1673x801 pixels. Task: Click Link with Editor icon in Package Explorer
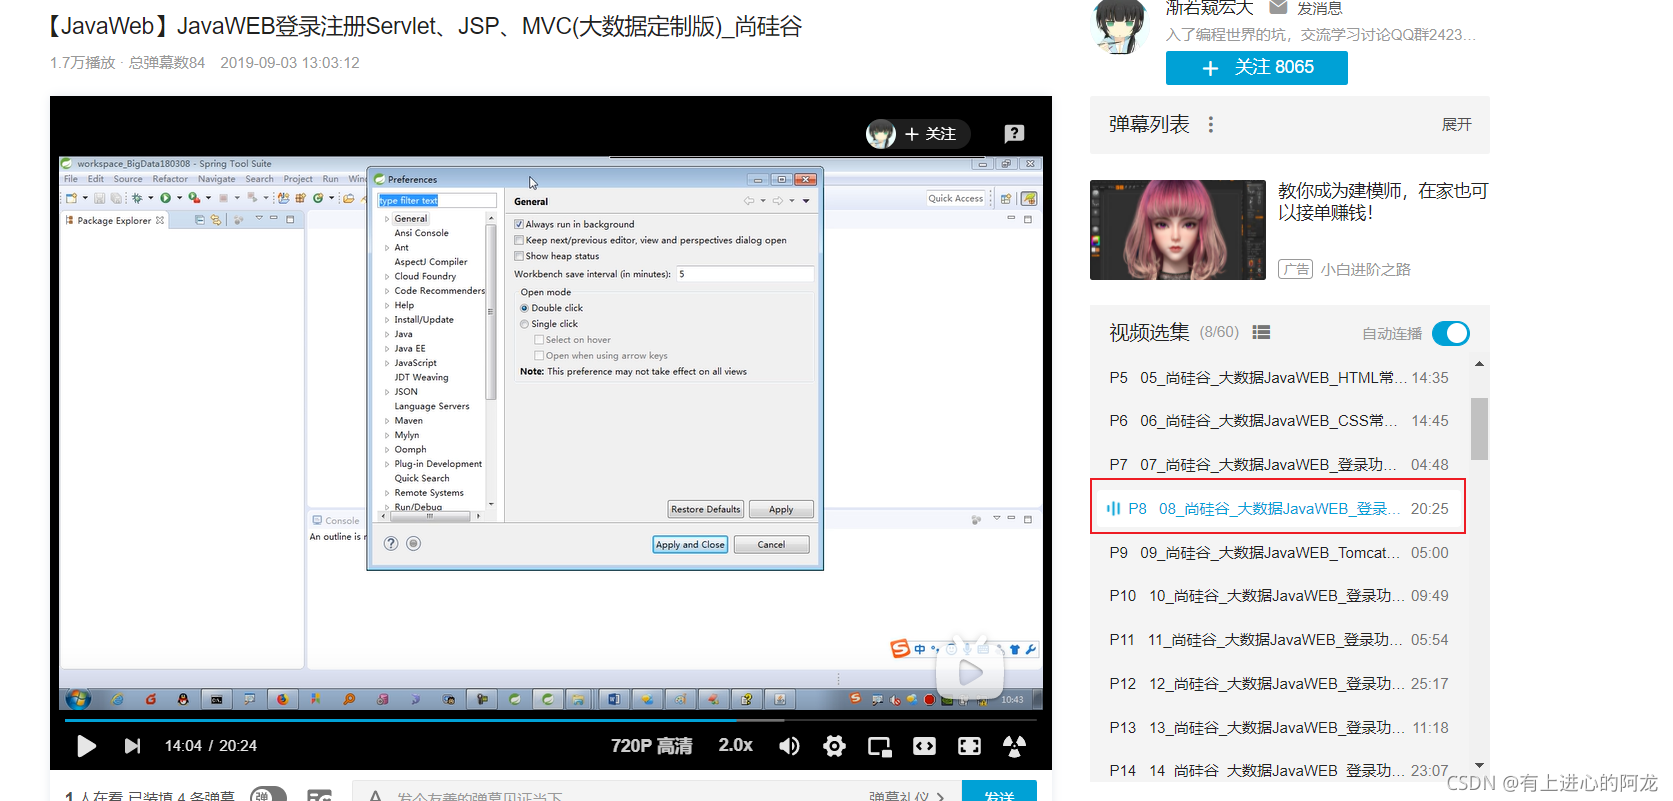[x=216, y=220]
